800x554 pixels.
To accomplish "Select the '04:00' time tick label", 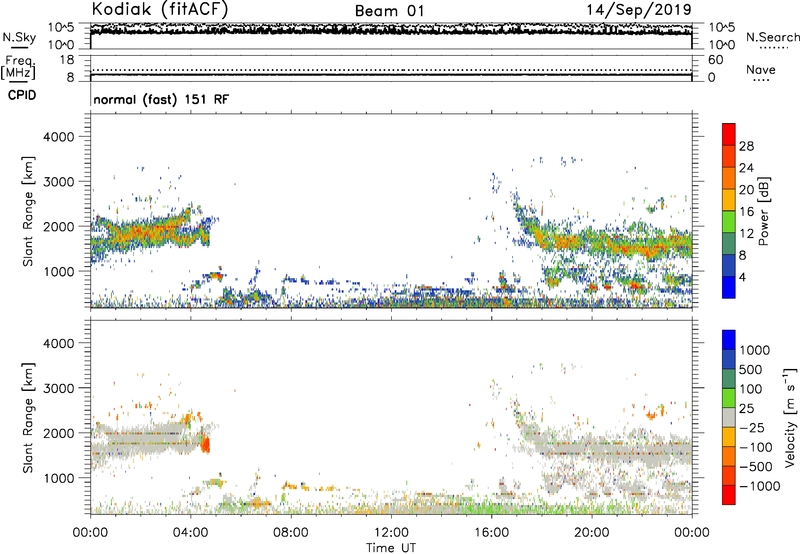I will (x=190, y=533).
